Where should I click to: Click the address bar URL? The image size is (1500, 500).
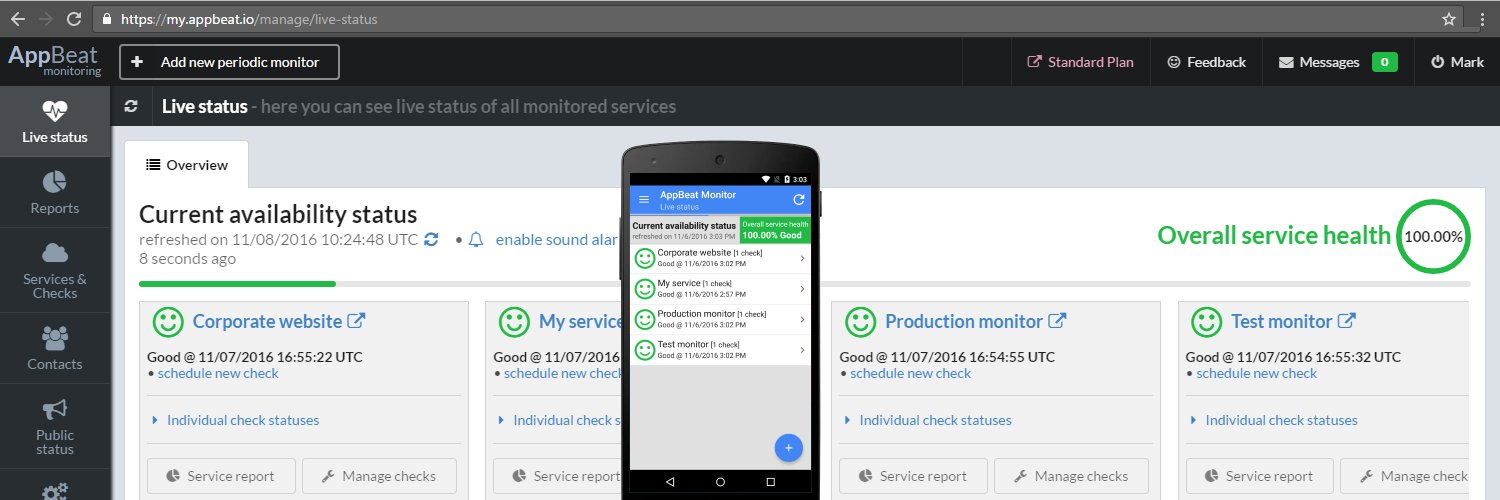249,19
